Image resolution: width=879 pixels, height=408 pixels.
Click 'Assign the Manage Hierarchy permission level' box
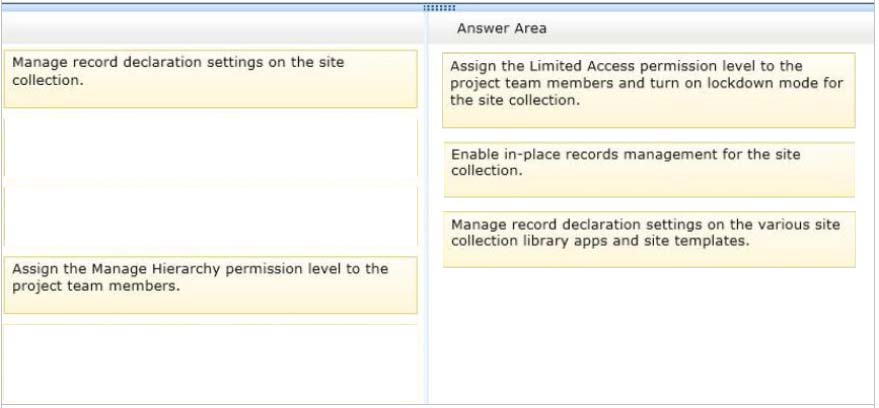pos(210,285)
